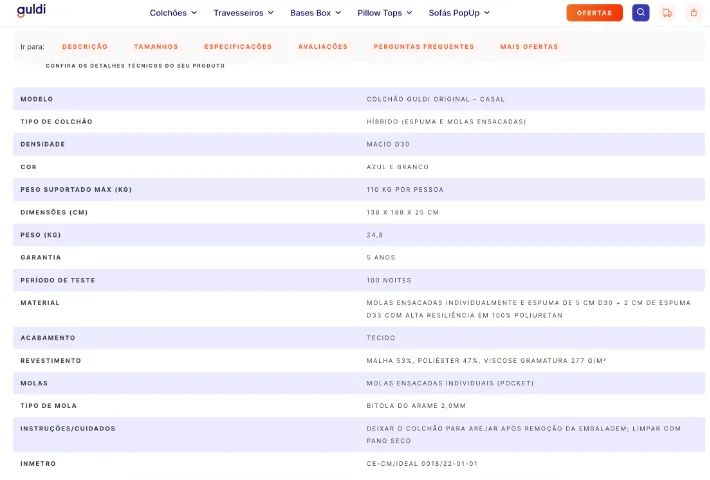Viewport: 710px width, 480px height.
Task: Select the Inmetro certification code text
Action: 422,463
